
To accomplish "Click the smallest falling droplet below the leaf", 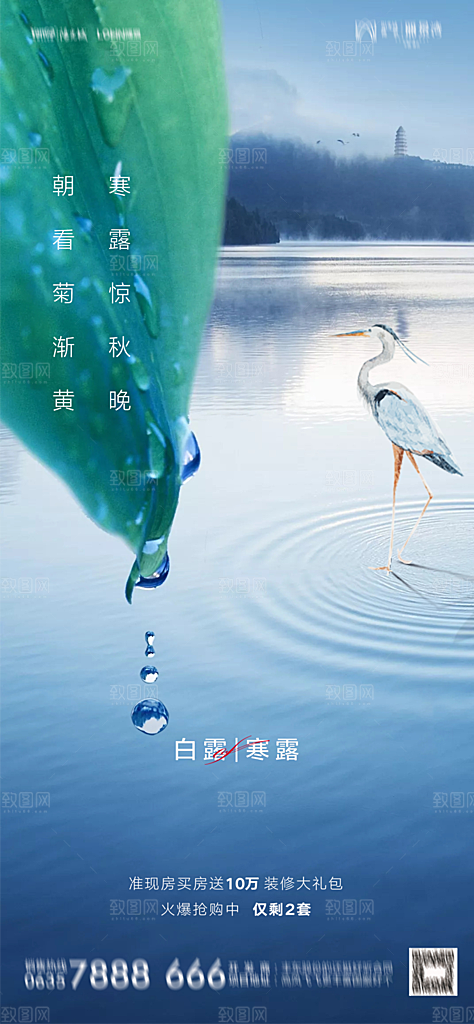I will click(150, 643).
